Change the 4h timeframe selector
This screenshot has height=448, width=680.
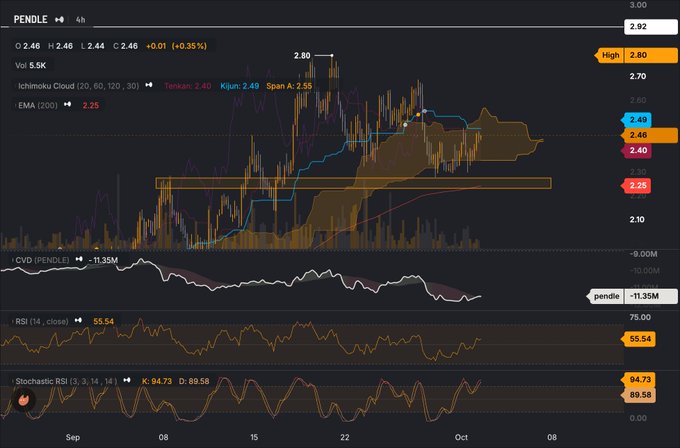80,20
